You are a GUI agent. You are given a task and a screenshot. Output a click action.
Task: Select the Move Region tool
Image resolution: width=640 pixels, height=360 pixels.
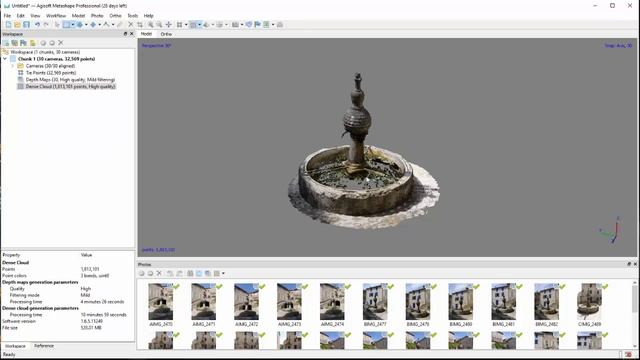click(x=80, y=25)
